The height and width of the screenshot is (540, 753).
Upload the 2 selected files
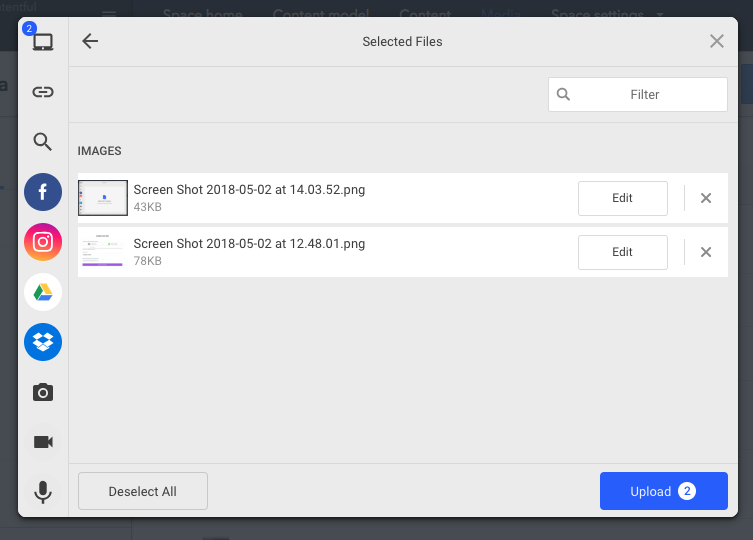[664, 491]
